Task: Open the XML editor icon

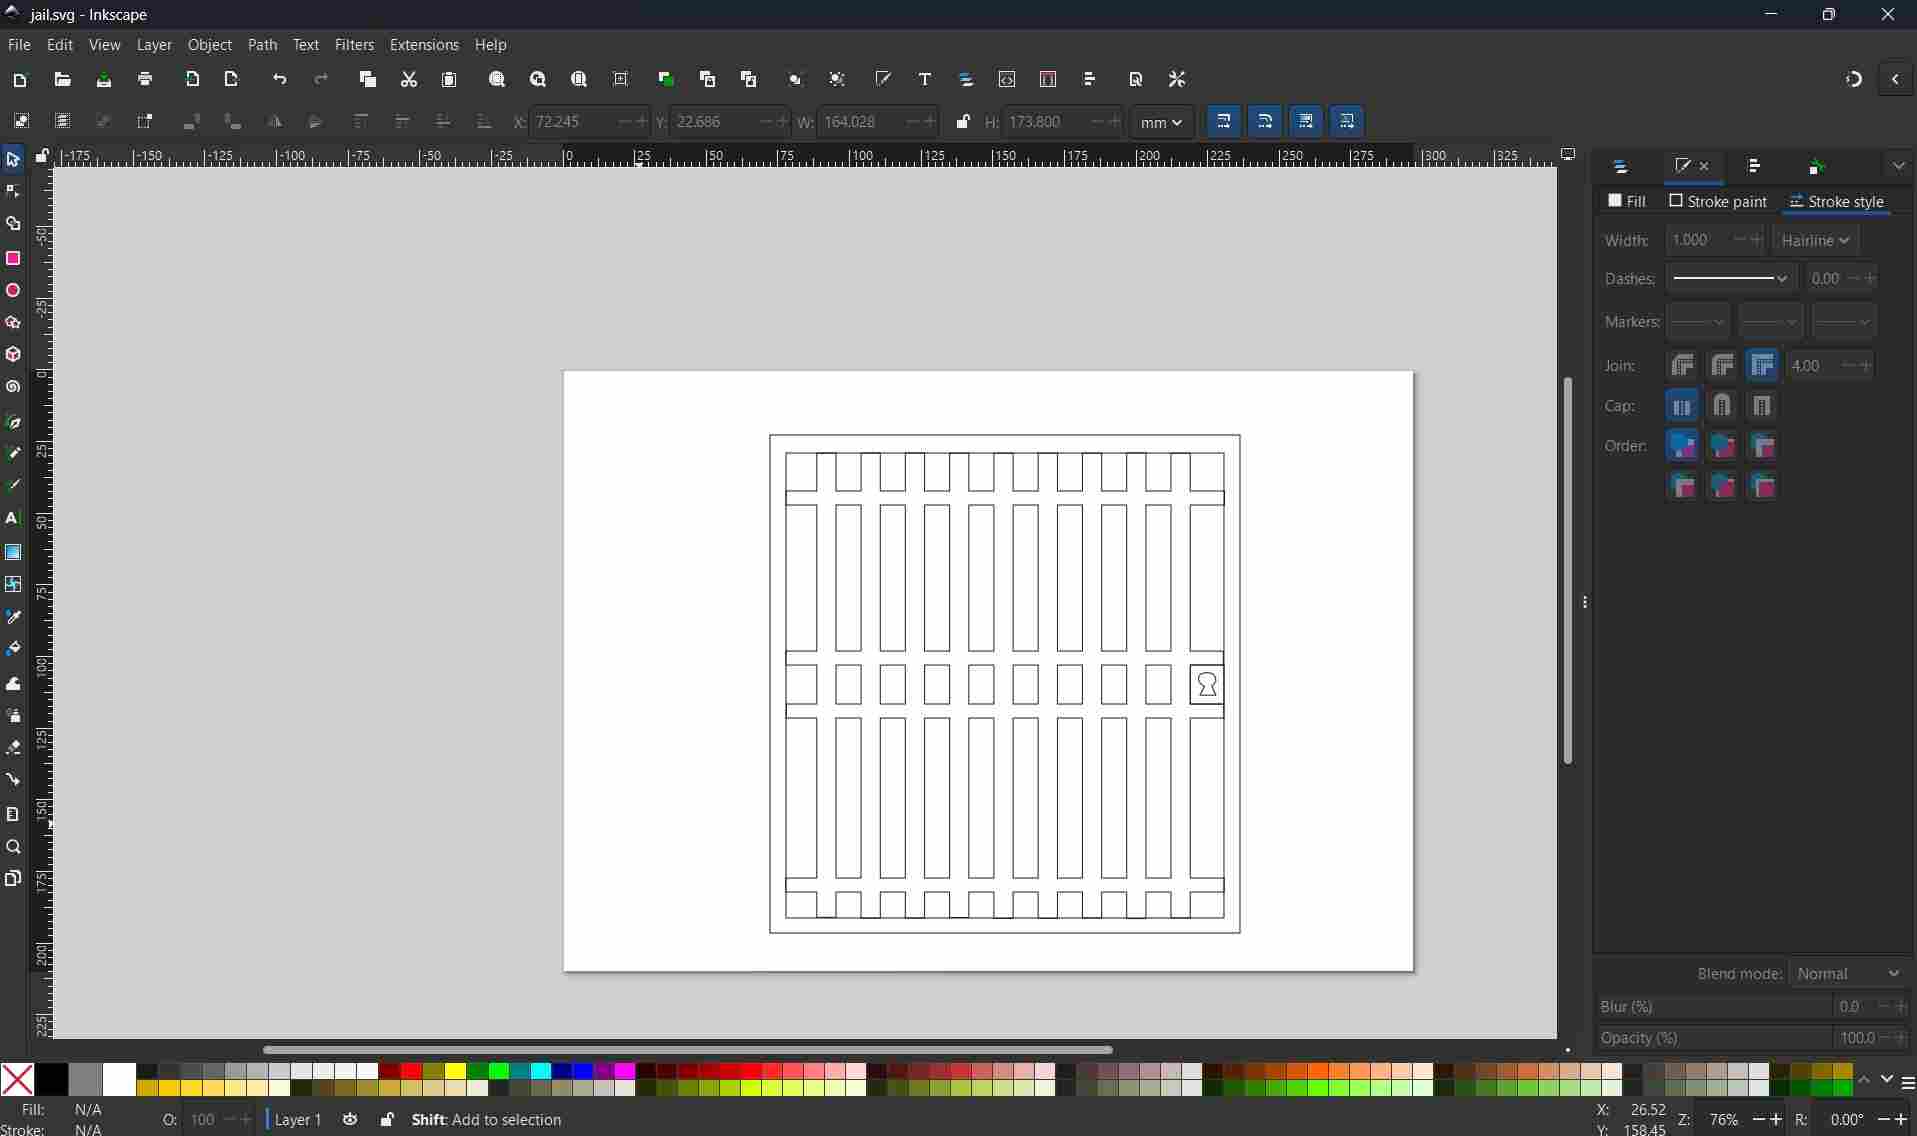Action: pyautogui.click(x=1007, y=79)
